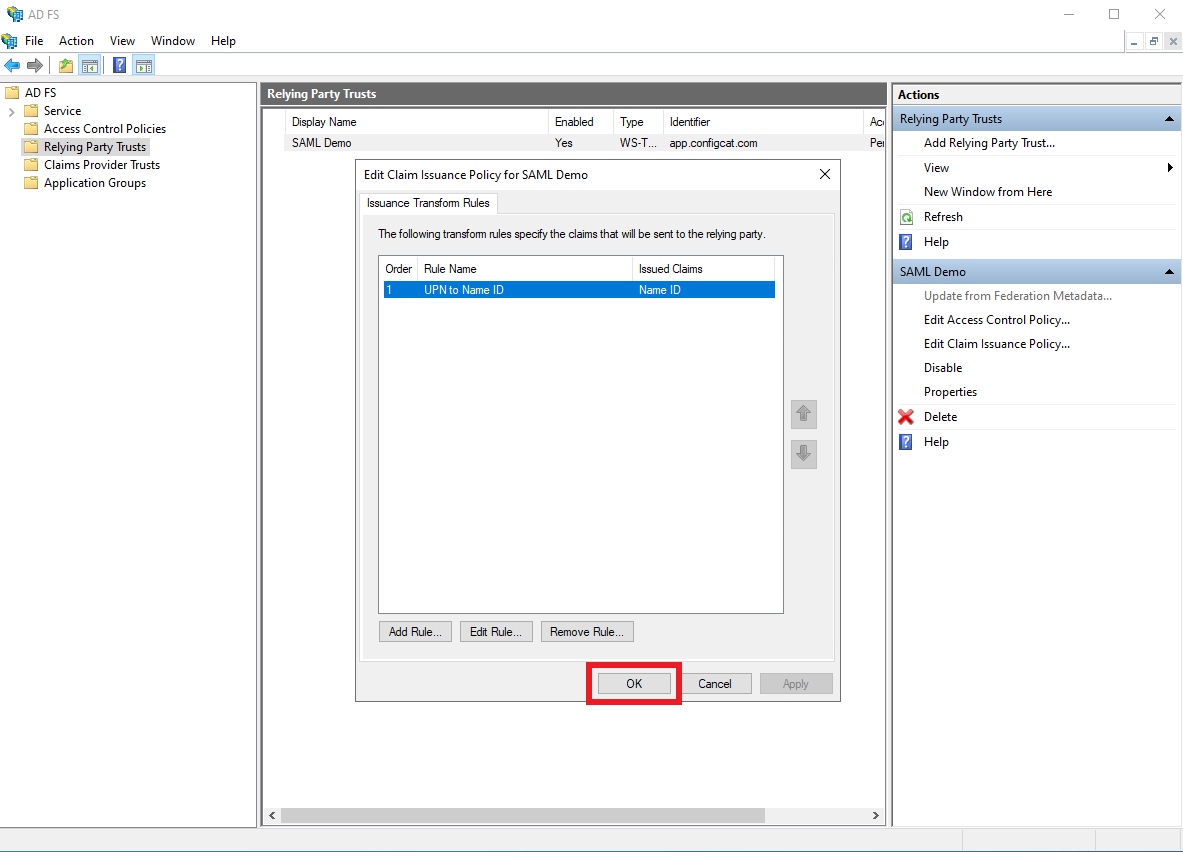Toggle Show/Hide Action Pane toolbar icon

(143, 66)
